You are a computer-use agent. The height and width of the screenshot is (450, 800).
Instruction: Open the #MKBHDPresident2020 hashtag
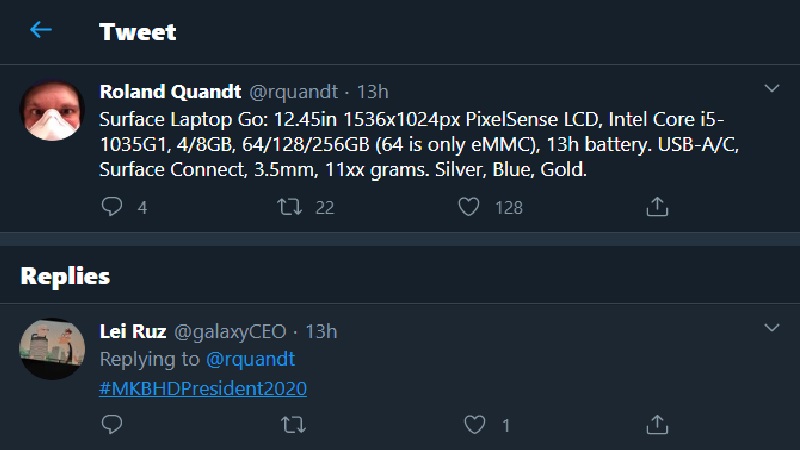pyautogui.click(x=203, y=388)
